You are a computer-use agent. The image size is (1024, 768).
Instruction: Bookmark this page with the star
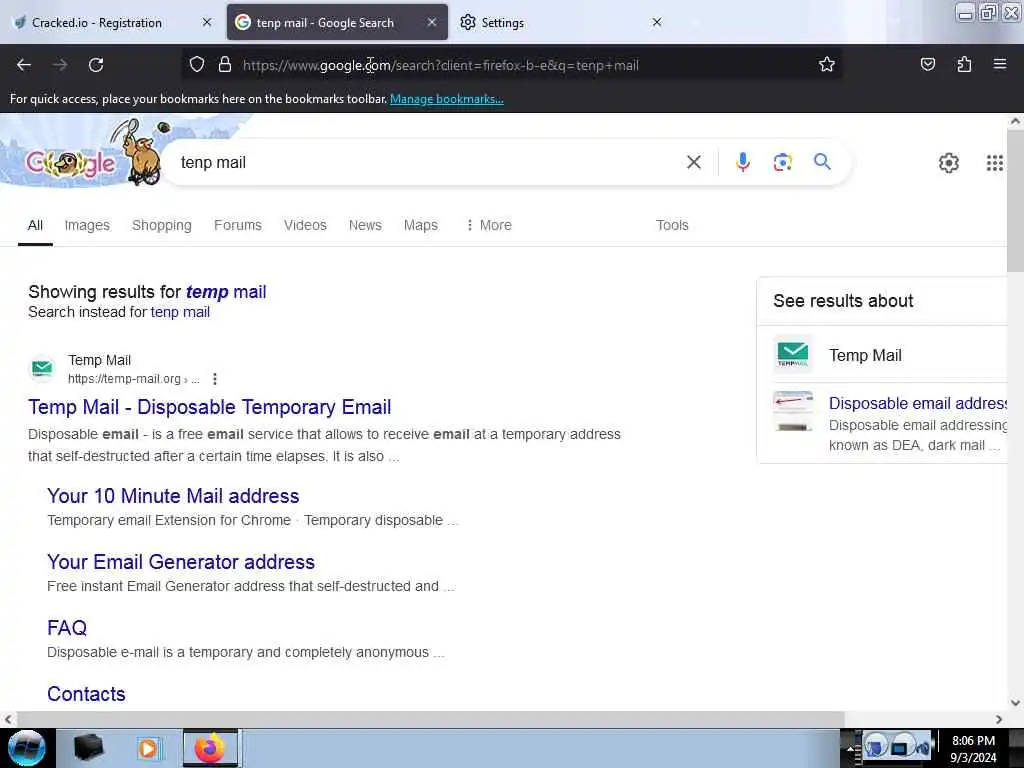coord(827,65)
